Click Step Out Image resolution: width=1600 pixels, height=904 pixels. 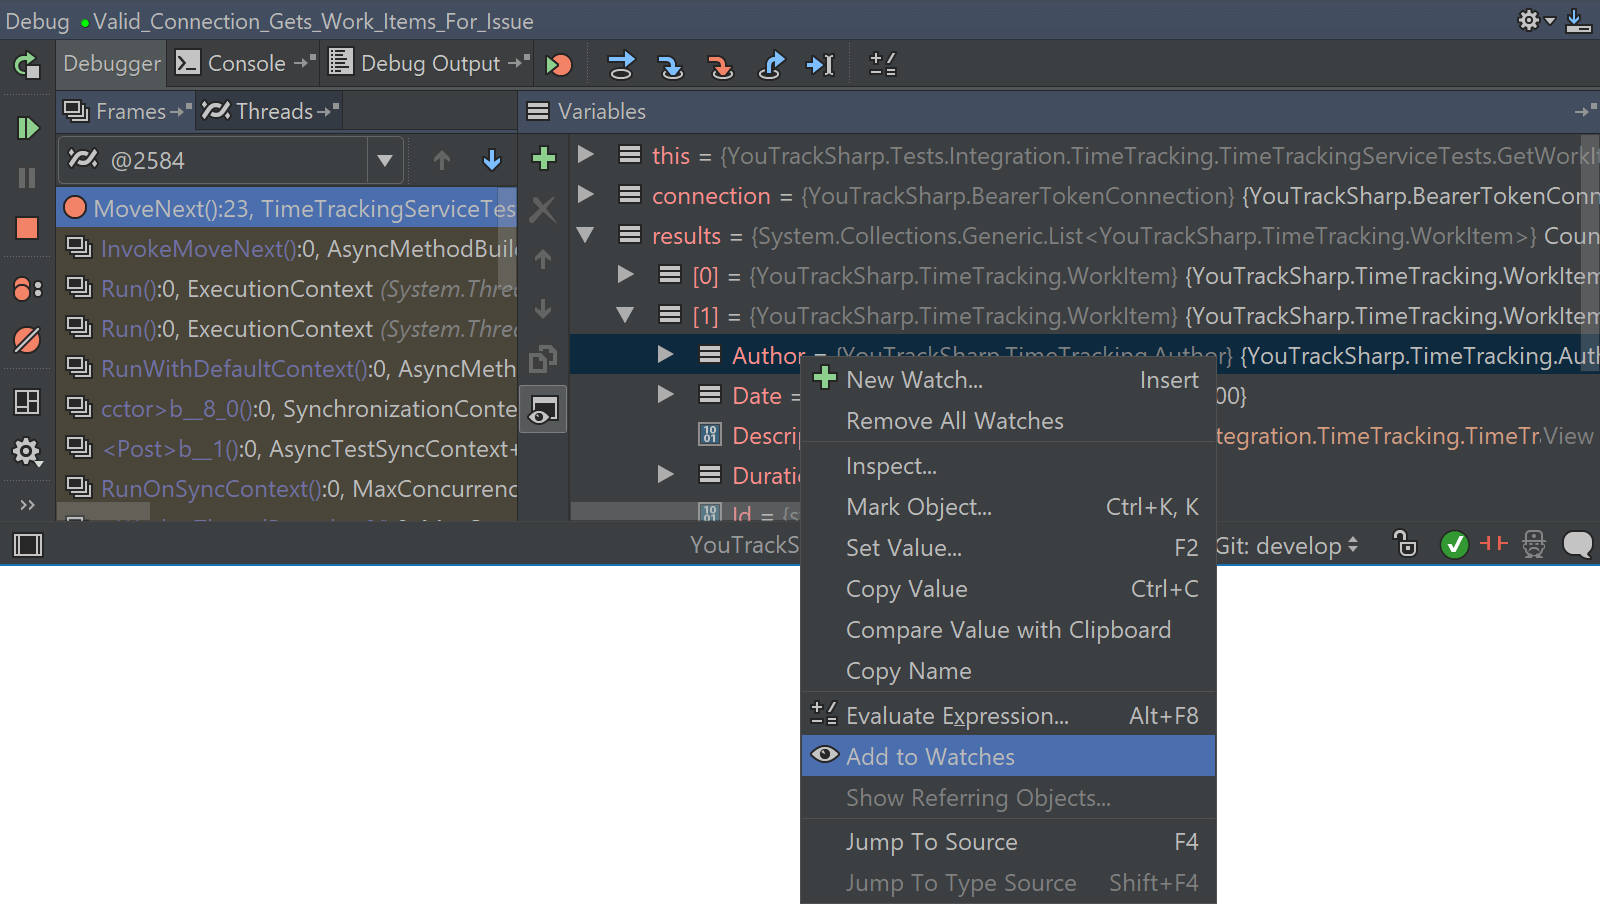coord(771,65)
